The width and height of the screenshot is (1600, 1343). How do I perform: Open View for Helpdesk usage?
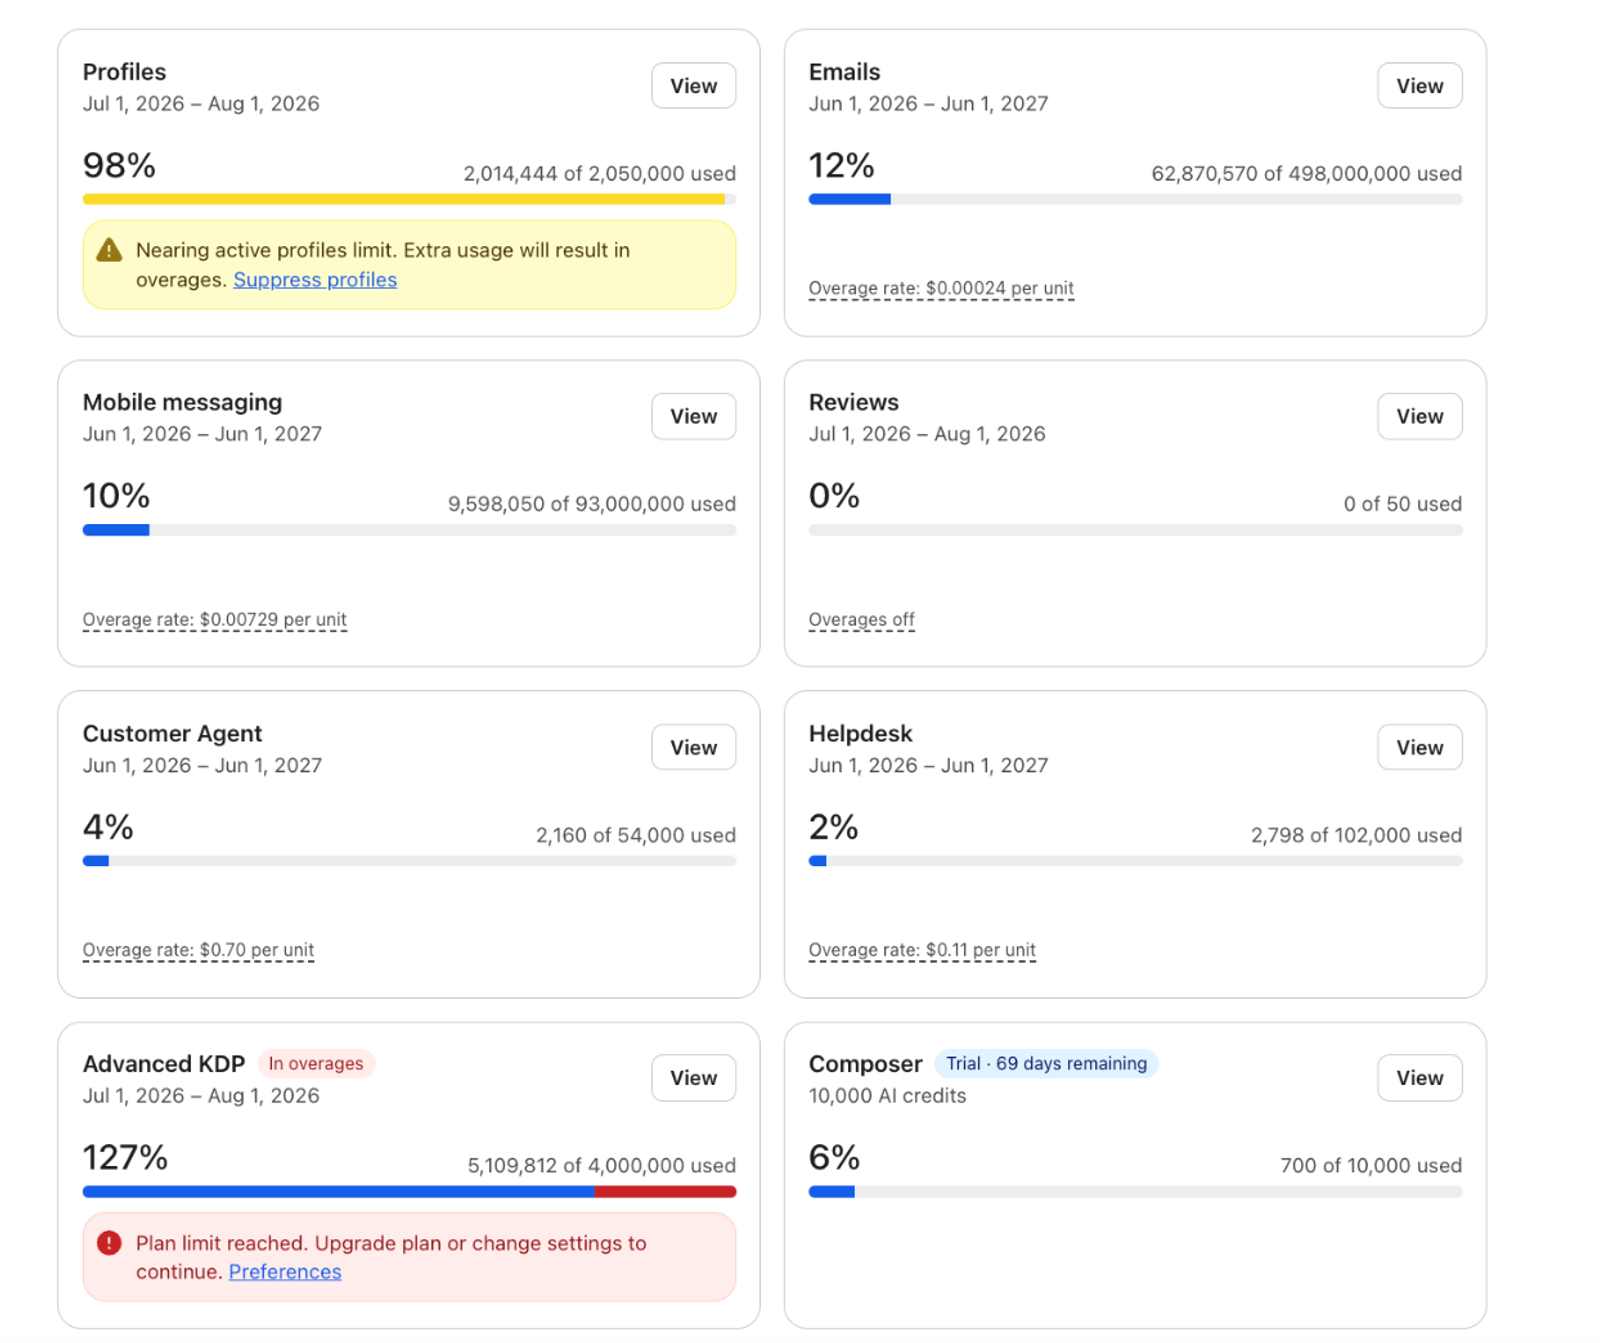1419,747
